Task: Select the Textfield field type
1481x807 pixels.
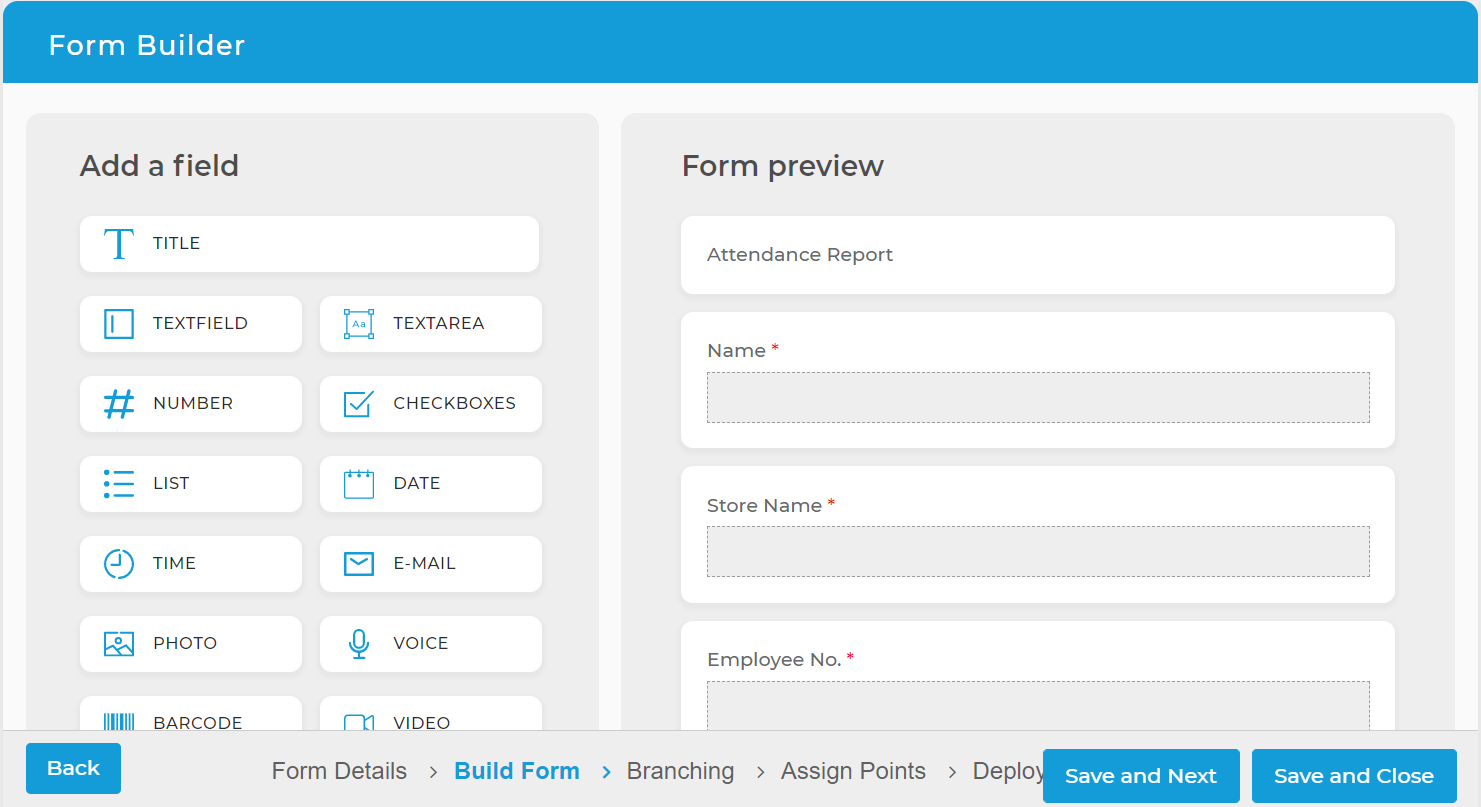Action: click(x=190, y=323)
